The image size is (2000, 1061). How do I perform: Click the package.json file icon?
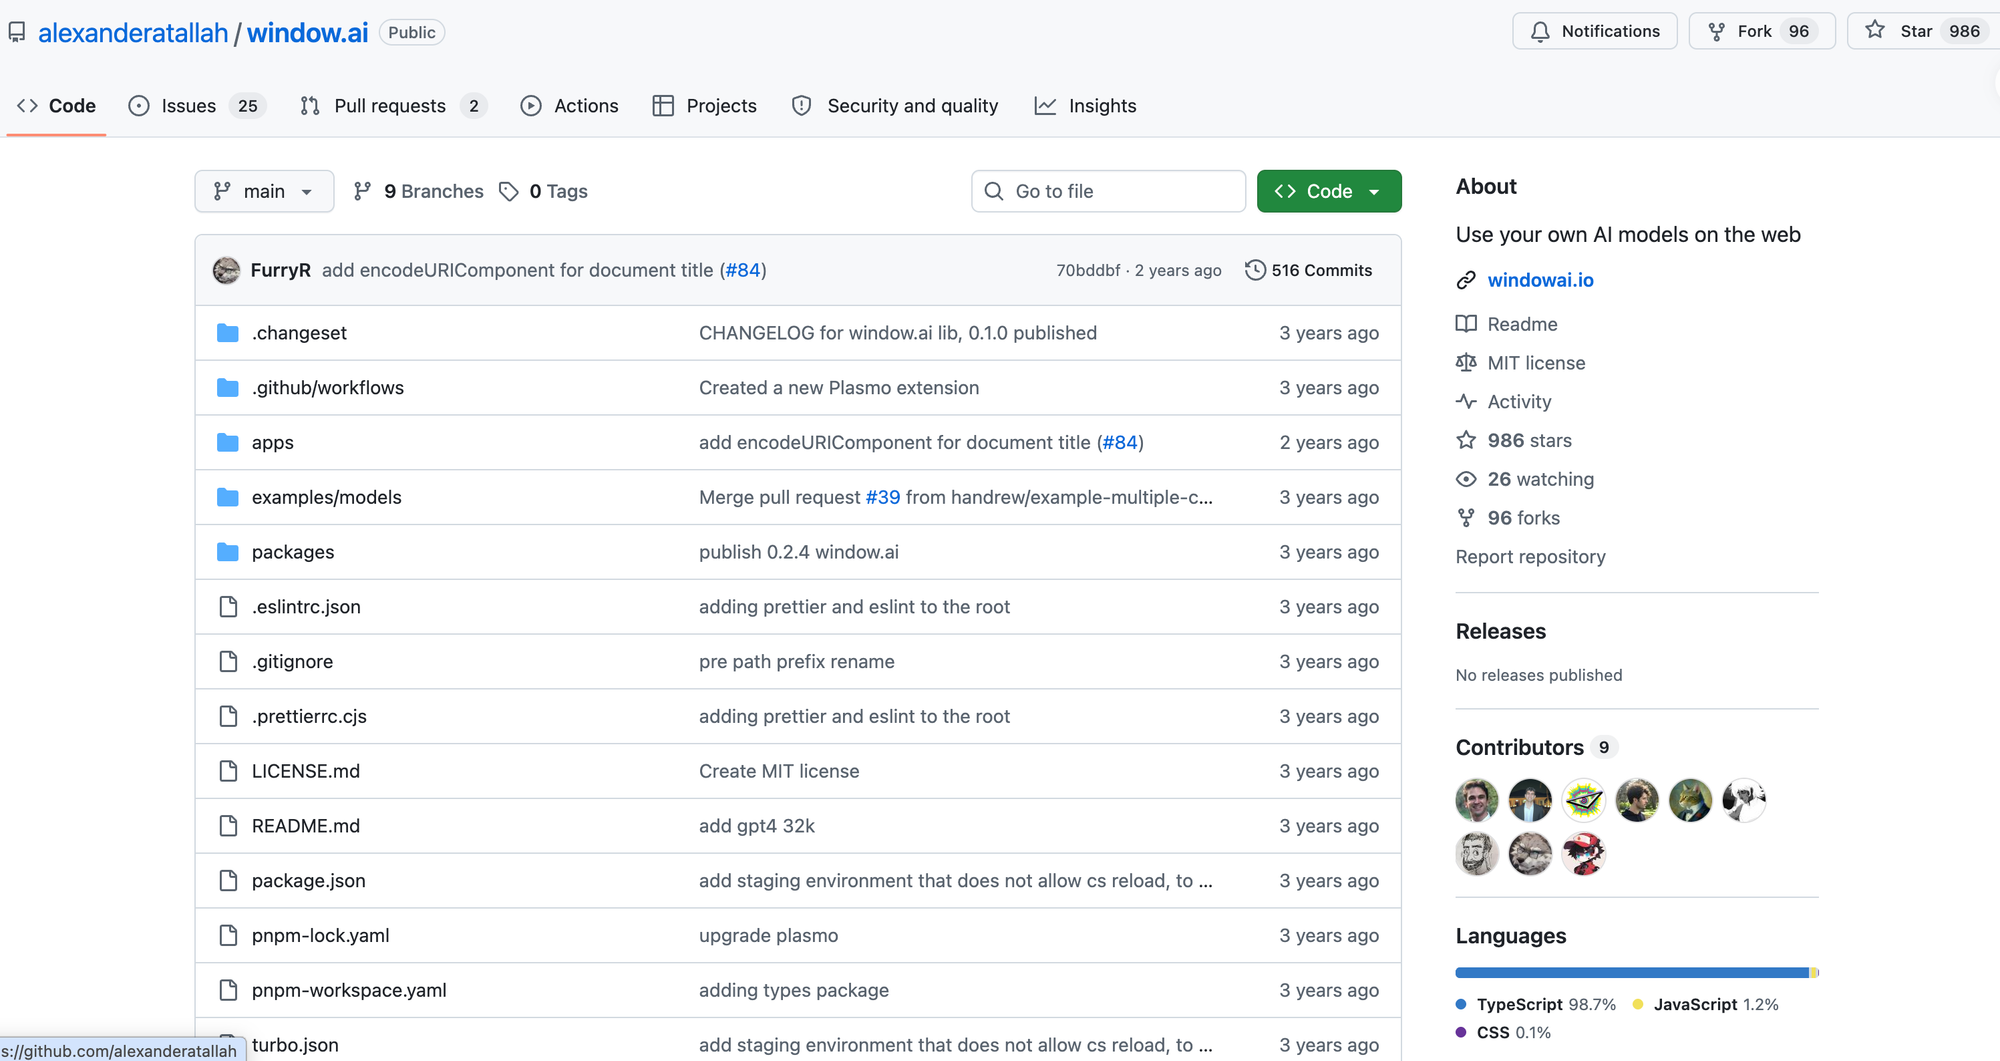click(x=228, y=881)
